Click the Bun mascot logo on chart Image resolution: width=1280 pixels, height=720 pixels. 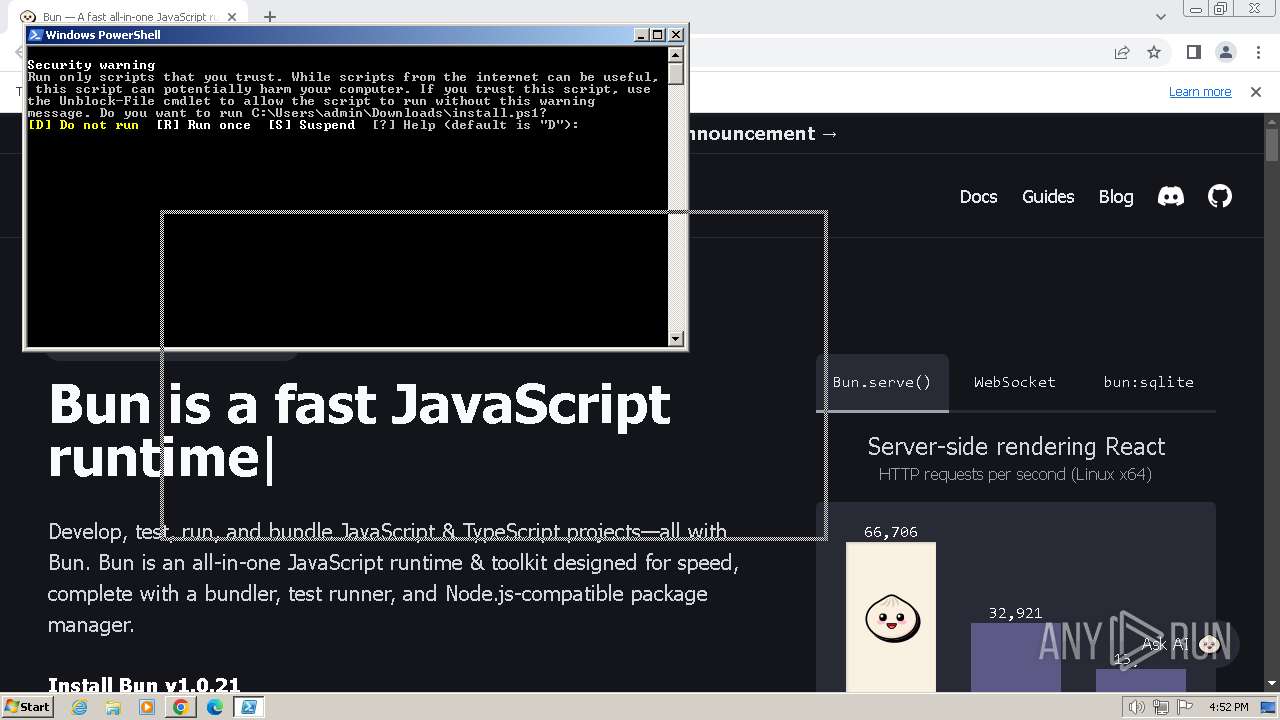tap(892, 618)
